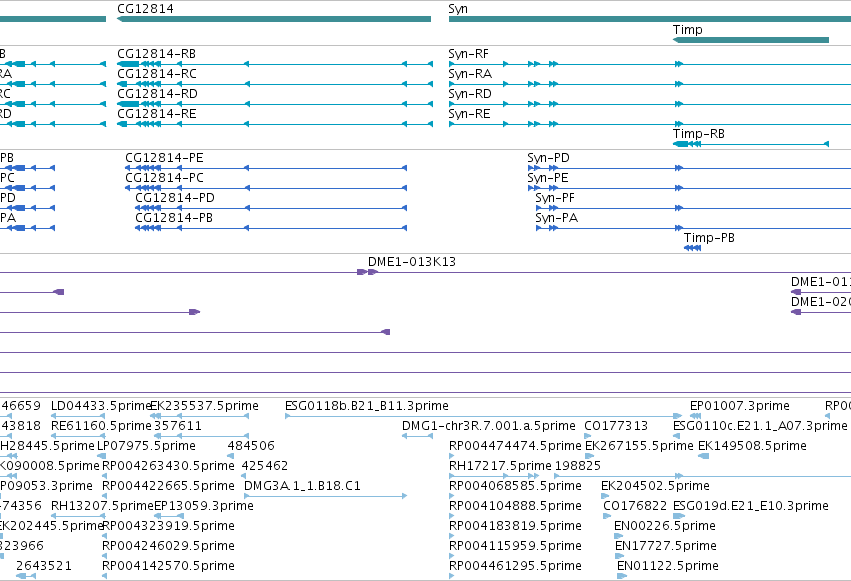Image resolution: width=851 pixels, height=581 pixels.
Task: Click the ESG0118b.B21_B11.3prime label
Action: pos(367,406)
